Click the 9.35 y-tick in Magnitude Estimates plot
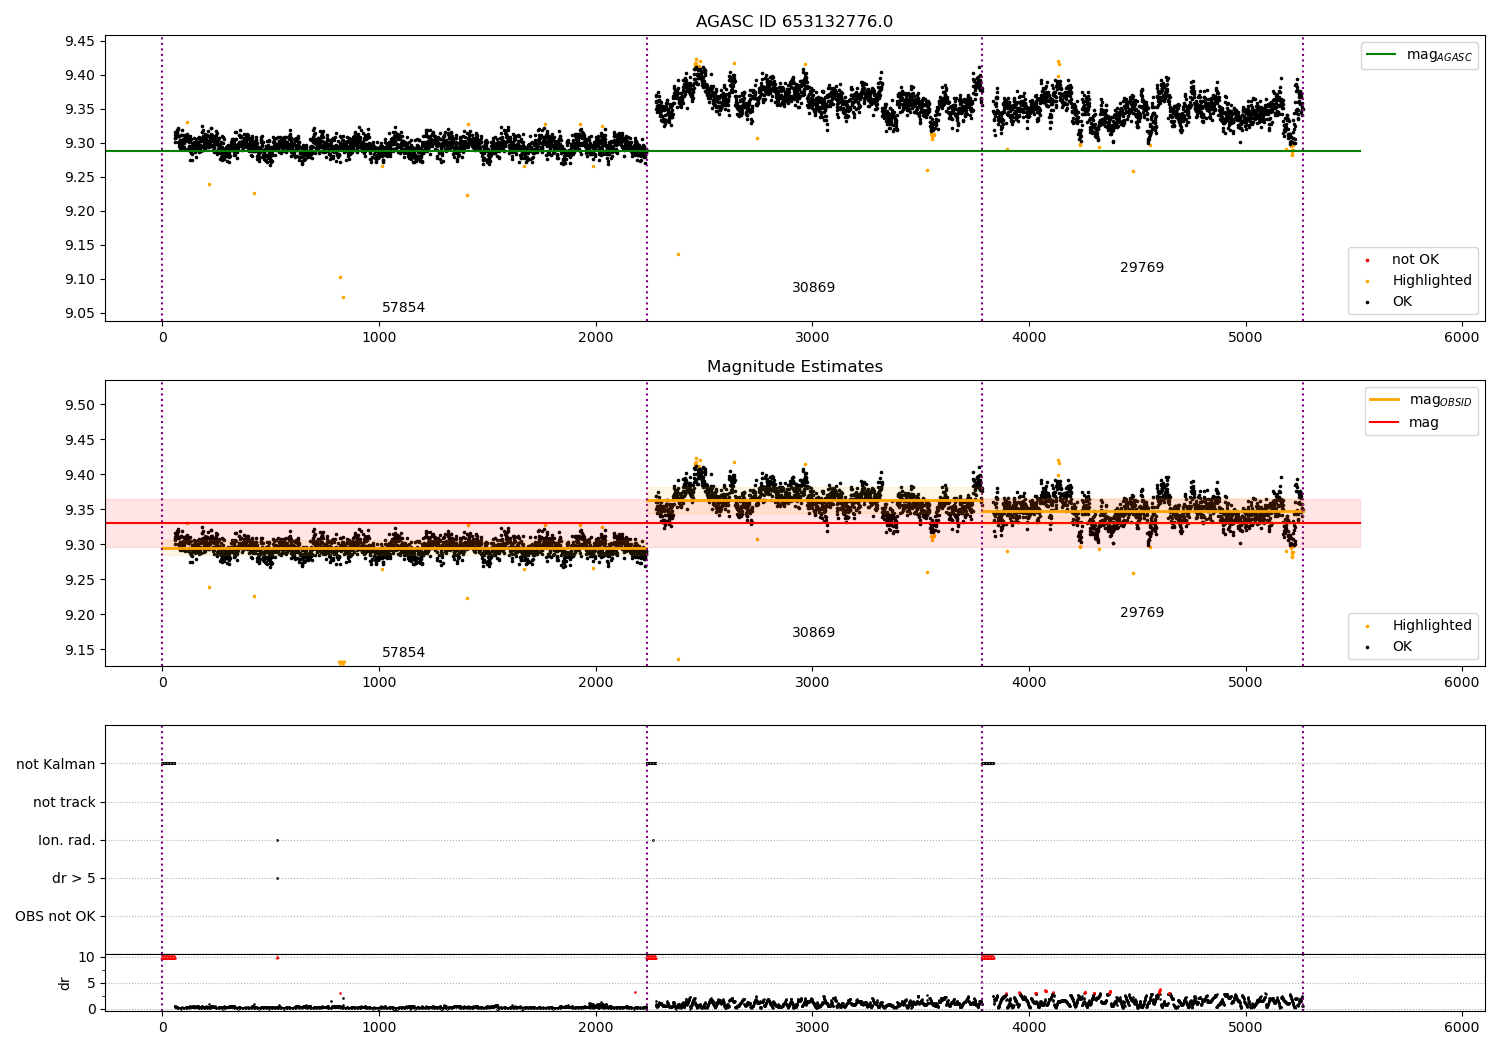 click(81, 510)
